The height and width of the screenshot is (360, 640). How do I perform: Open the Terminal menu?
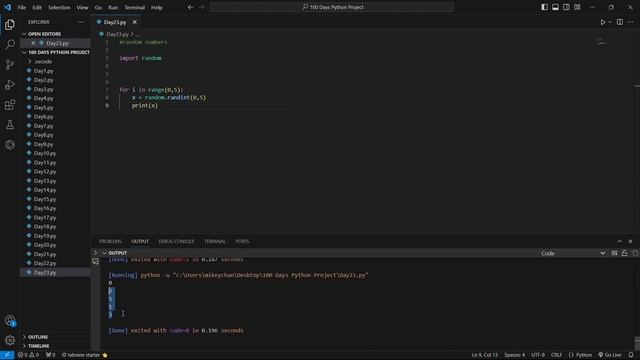point(135,7)
